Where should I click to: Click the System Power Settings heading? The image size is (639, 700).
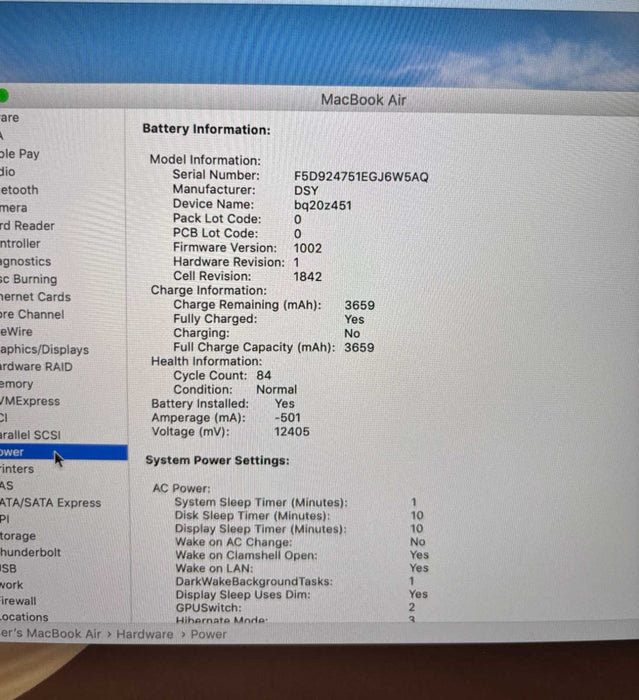click(x=217, y=460)
